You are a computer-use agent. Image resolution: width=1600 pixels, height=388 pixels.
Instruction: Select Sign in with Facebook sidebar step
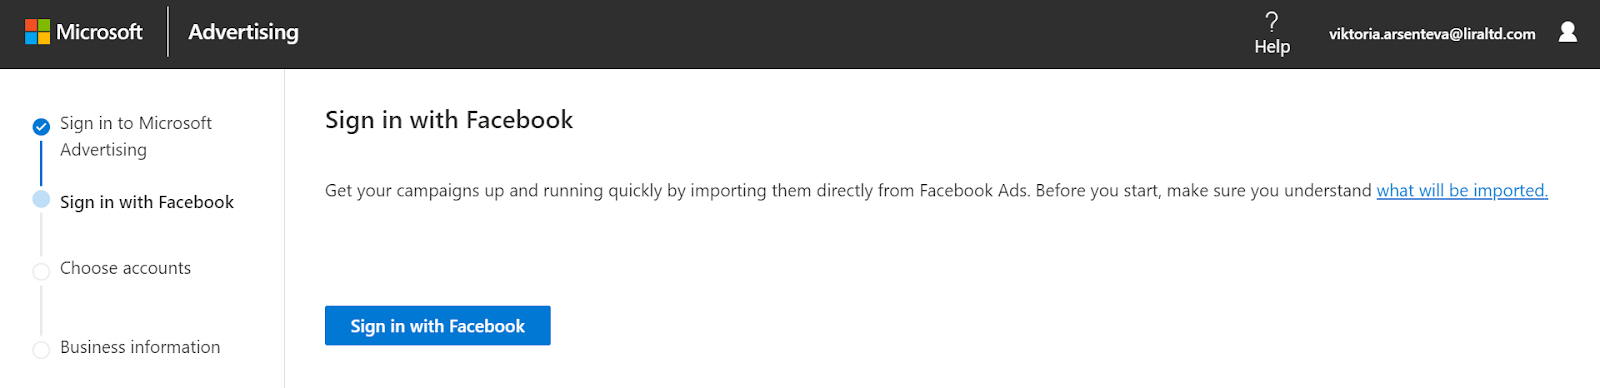(x=147, y=202)
